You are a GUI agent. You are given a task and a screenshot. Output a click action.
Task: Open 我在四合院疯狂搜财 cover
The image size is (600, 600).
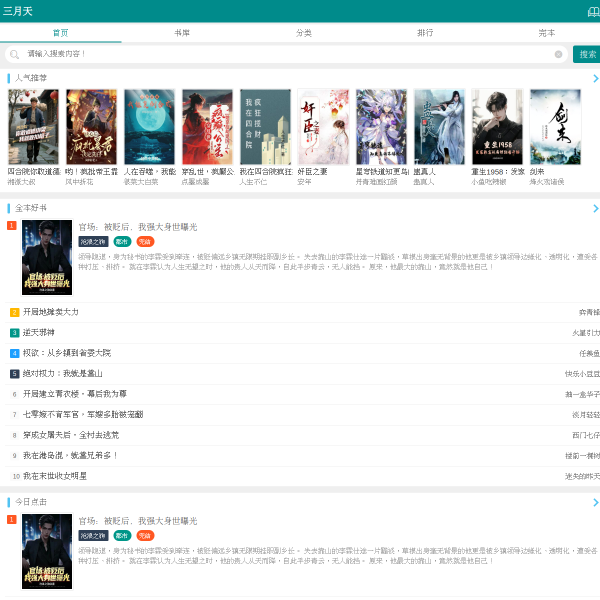coord(266,127)
